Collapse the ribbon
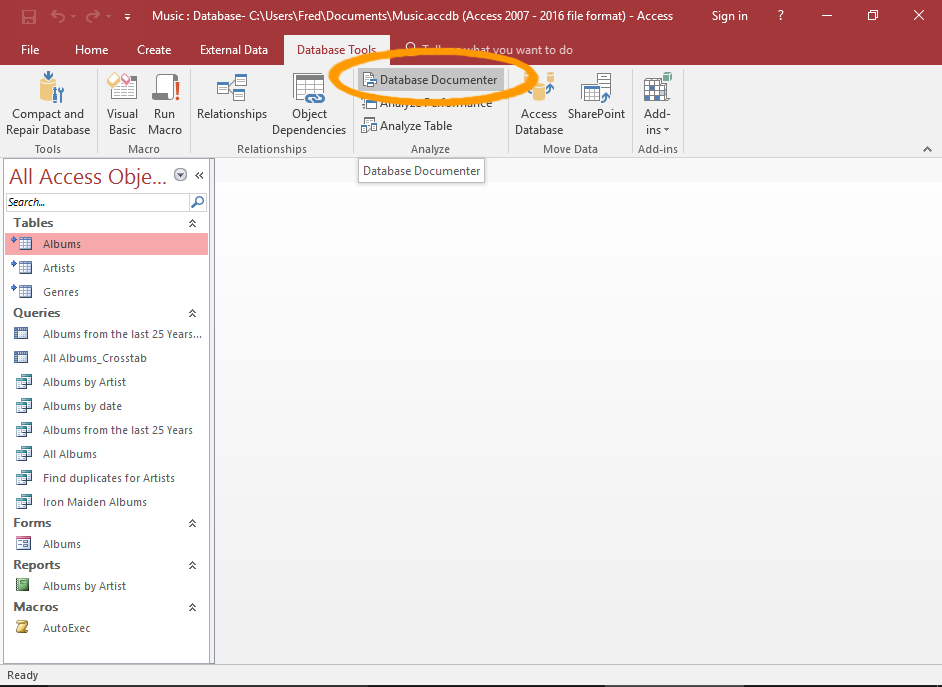942x687 pixels. coord(926,148)
